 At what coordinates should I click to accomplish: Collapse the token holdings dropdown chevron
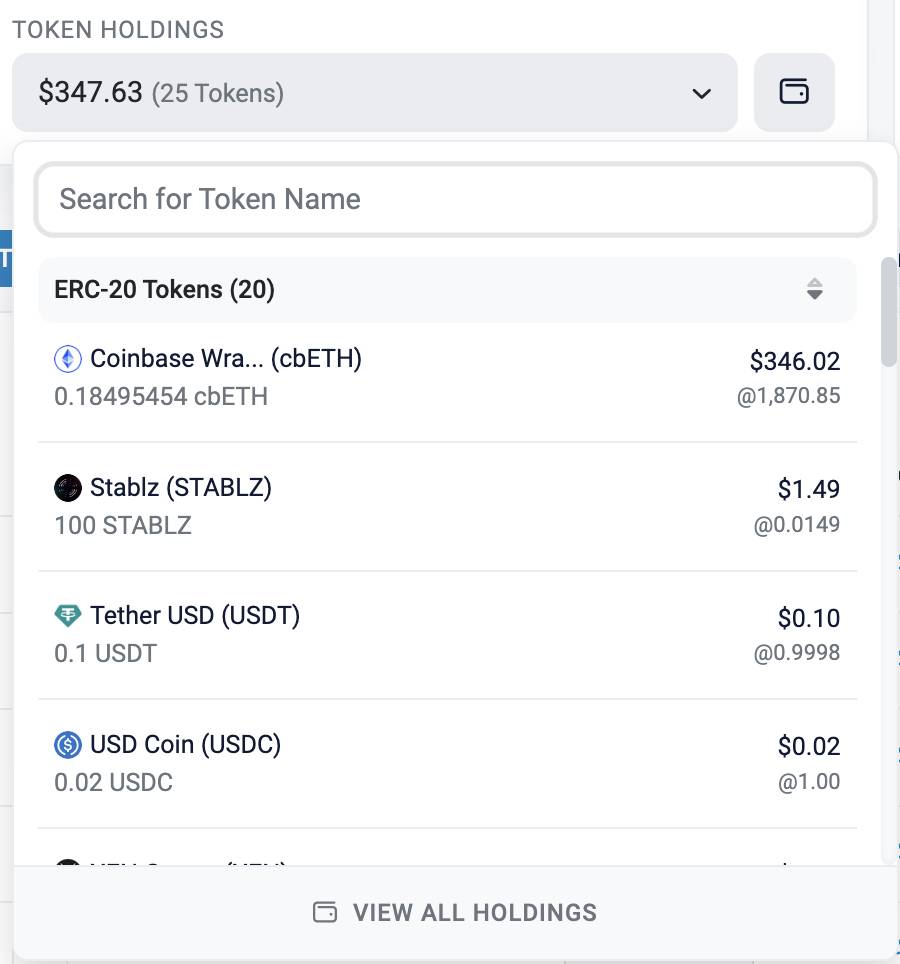click(x=701, y=93)
